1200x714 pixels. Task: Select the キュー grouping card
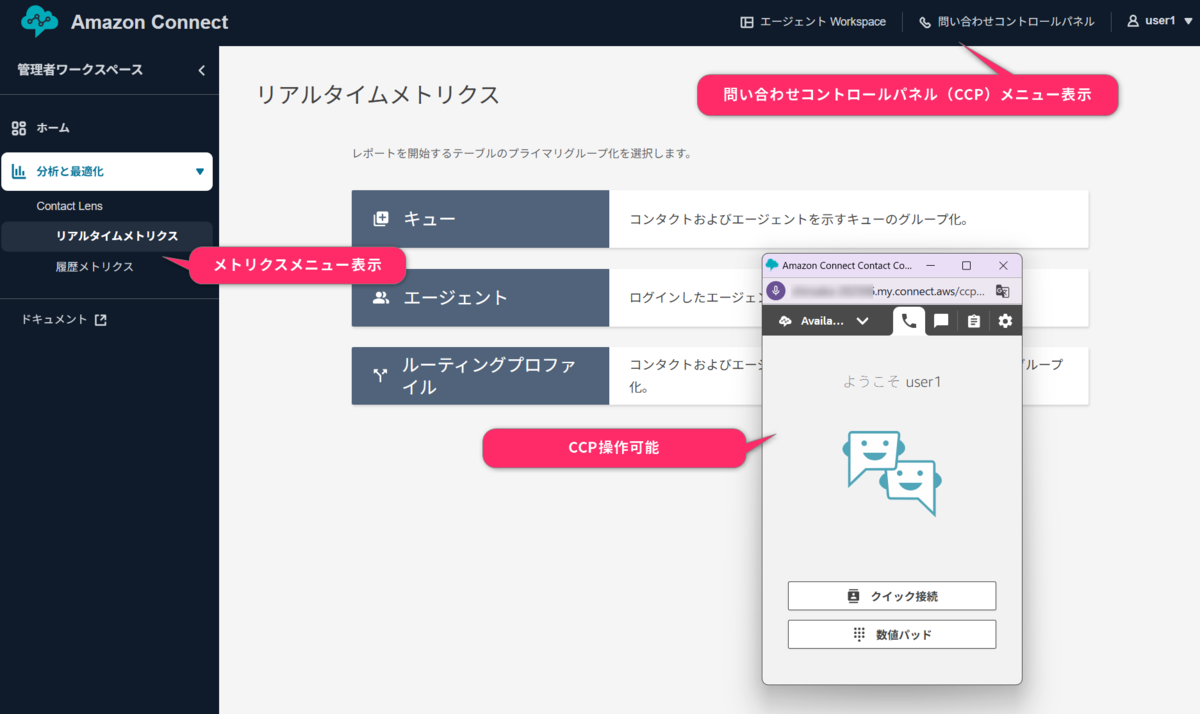(x=720, y=219)
